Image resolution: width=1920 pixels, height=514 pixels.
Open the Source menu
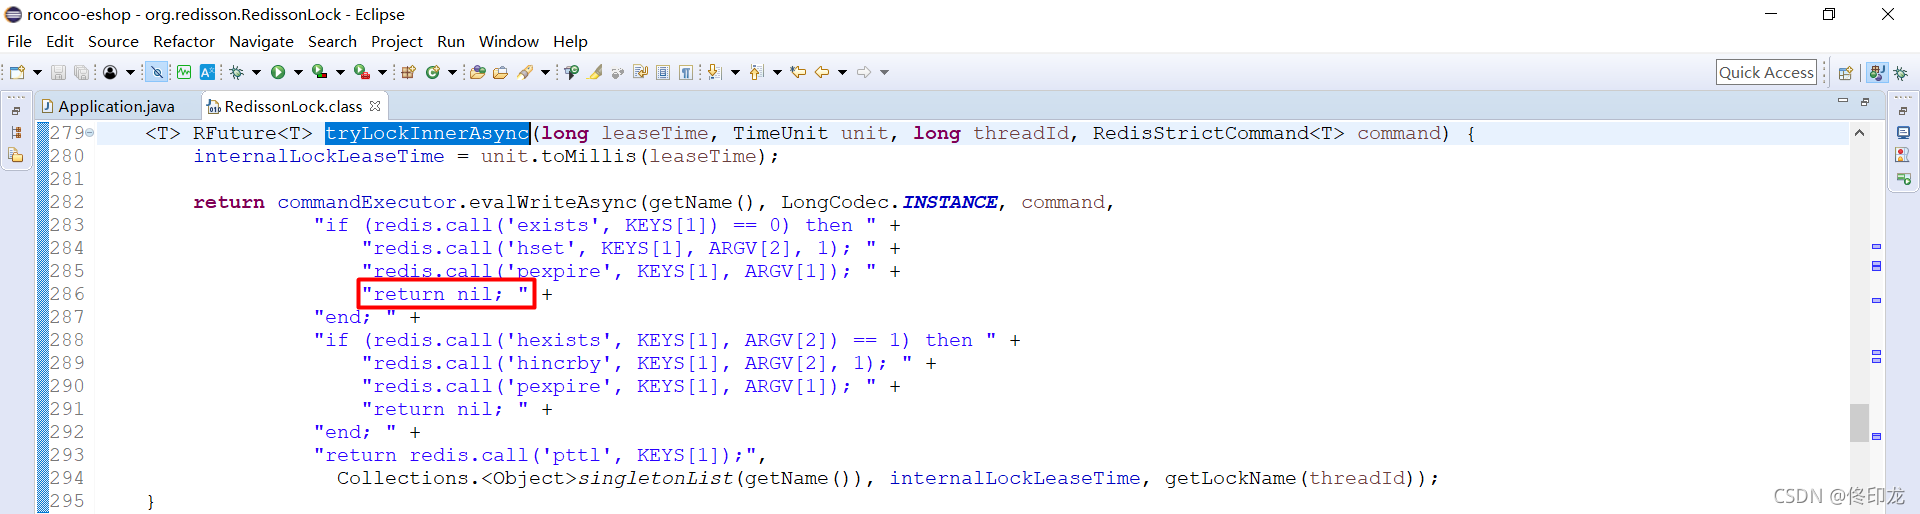click(x=113, y=41)
